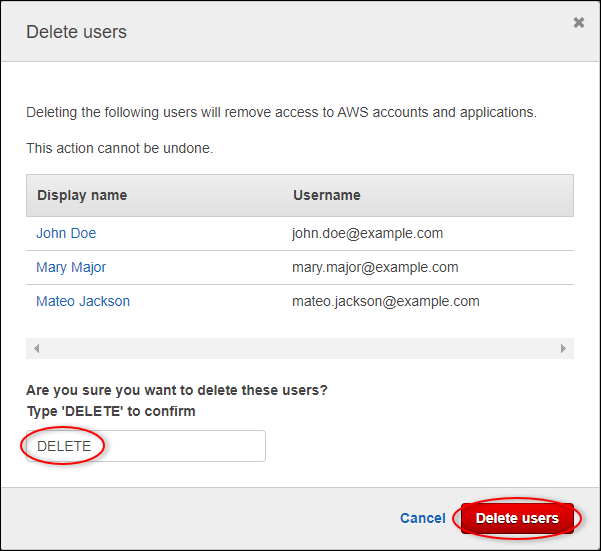
Task: Confirm with the red Delete users button
Action: coord(517,518)
